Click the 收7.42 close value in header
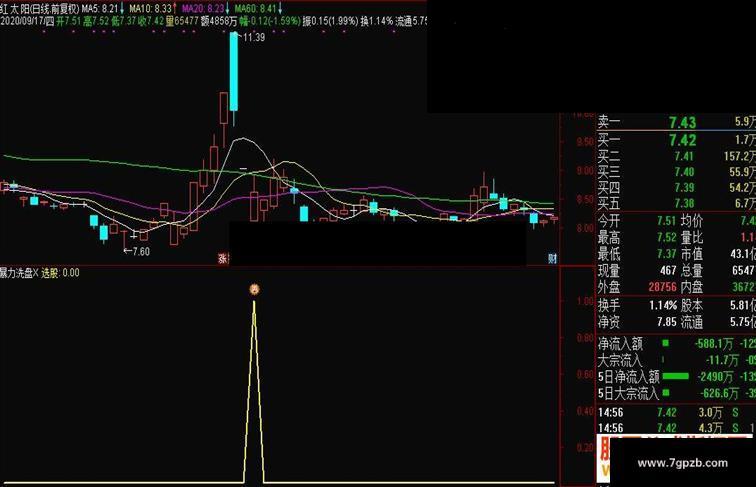 point(151,21)
